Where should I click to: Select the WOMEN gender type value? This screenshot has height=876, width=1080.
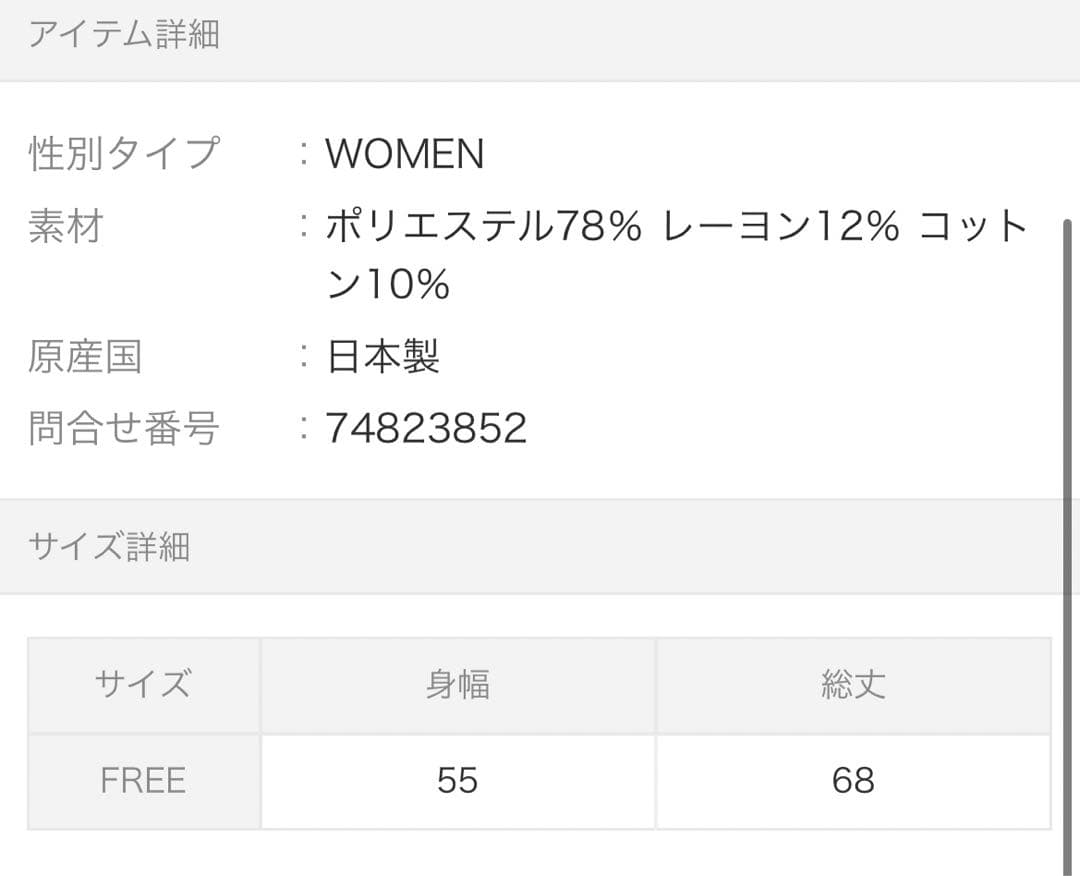405,154
